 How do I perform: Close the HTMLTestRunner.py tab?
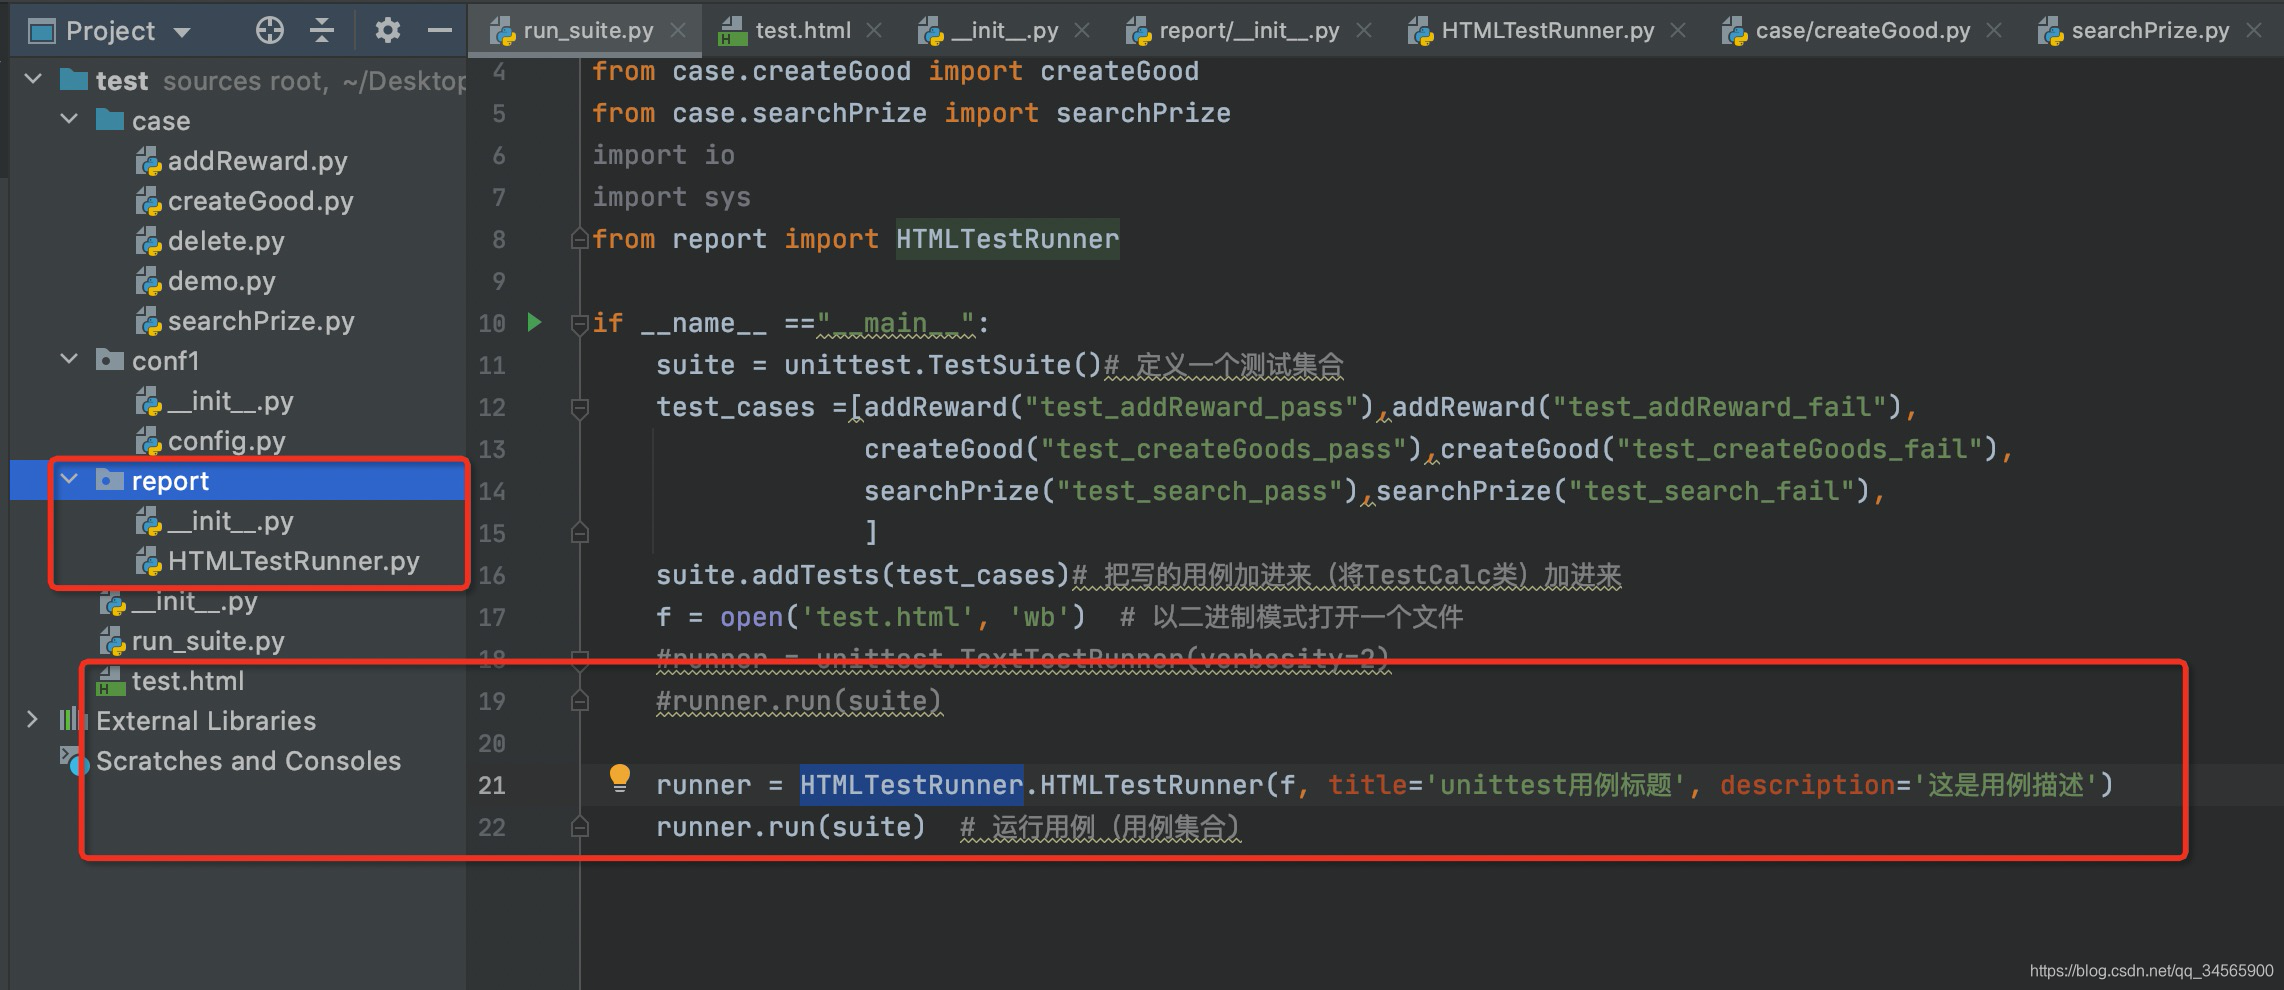point(1678,31)
